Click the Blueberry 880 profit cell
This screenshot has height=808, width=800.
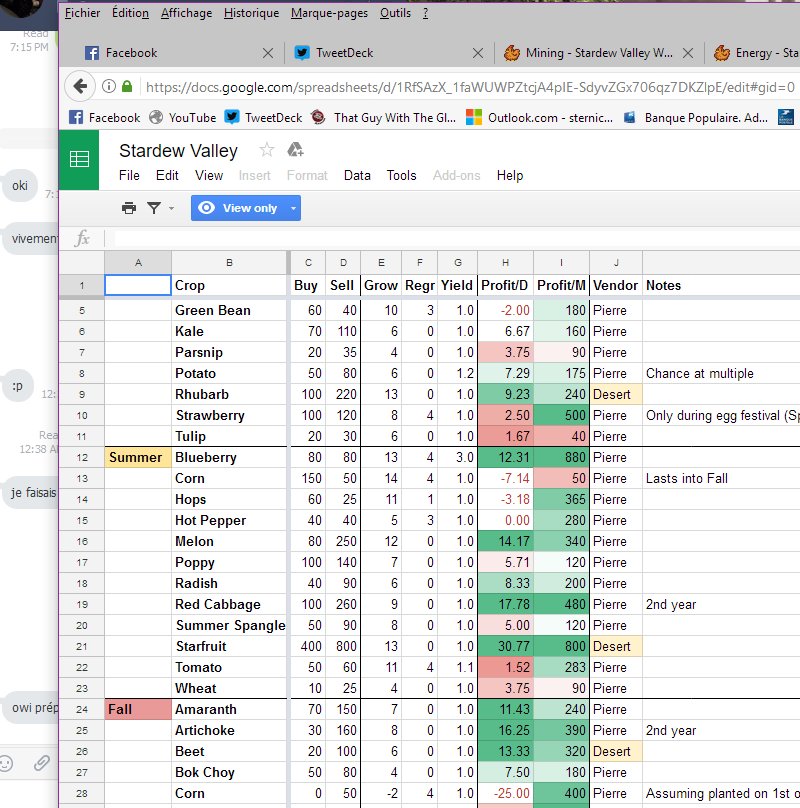pyautogui.click(x=561, y=457)
